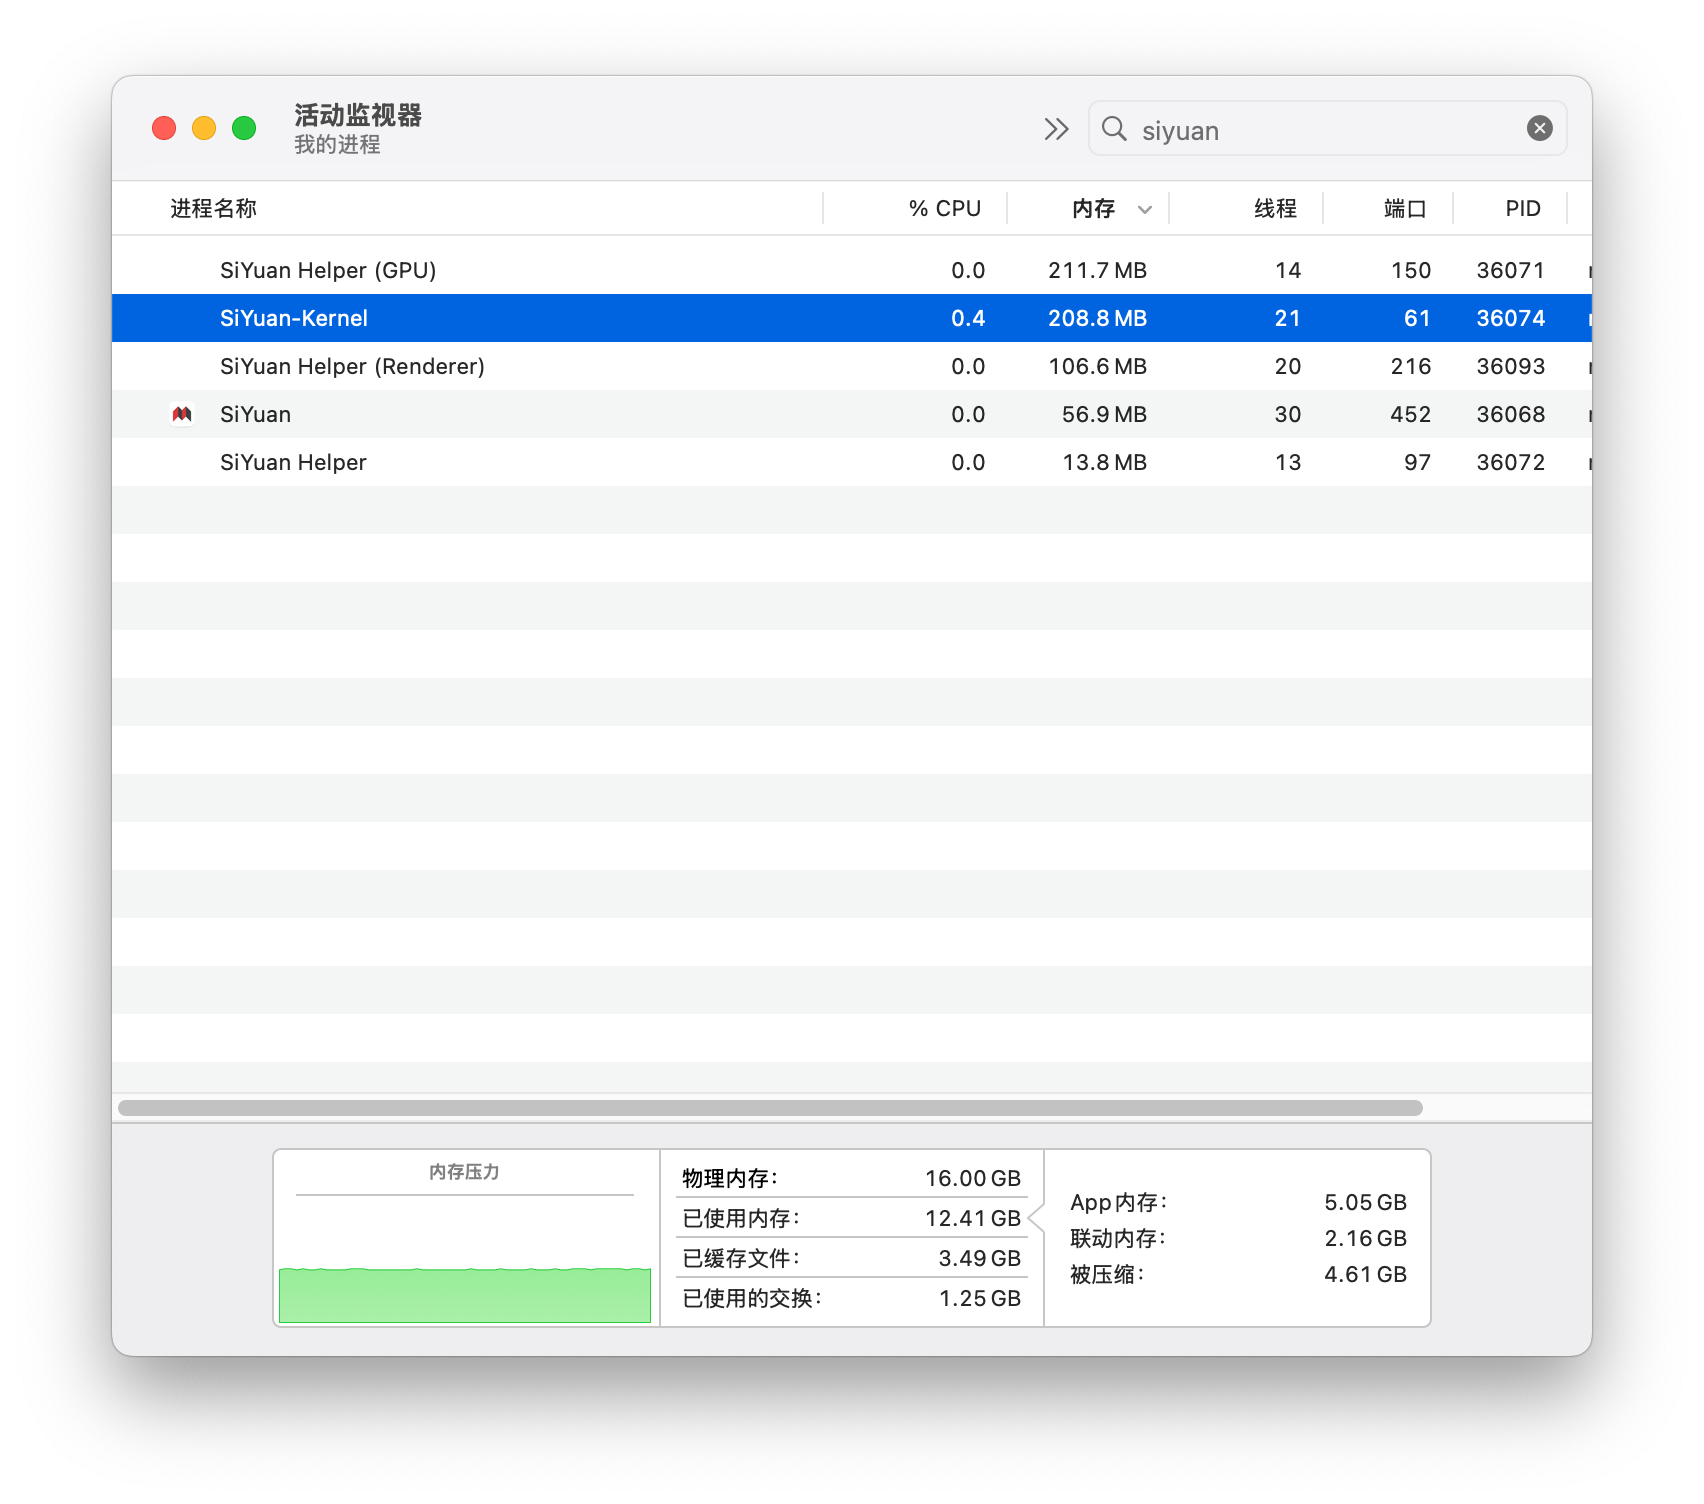Viewport: 1704px width, 1504px height.
Task: Click memory value 208.8 MB
Action: pyautogui.click(x=1097, y=318)
